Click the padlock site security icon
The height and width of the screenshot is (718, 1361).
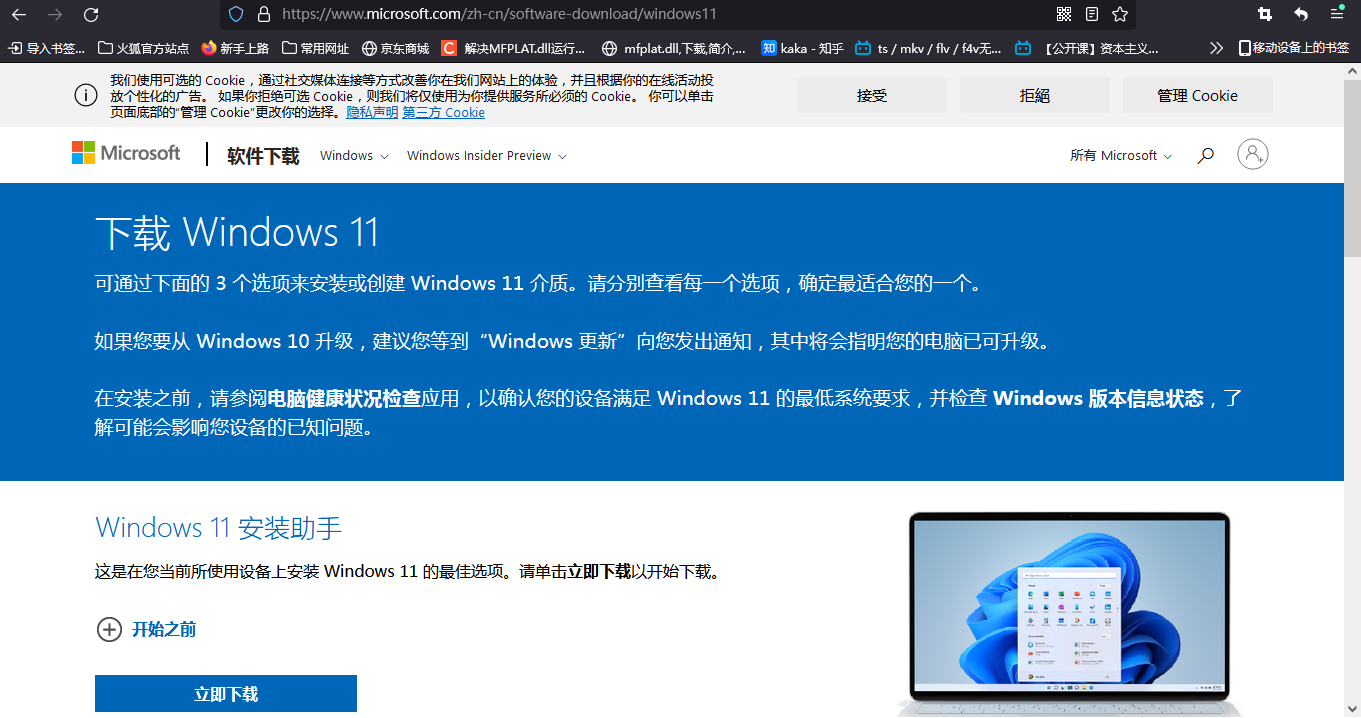[x=264, y=14]
